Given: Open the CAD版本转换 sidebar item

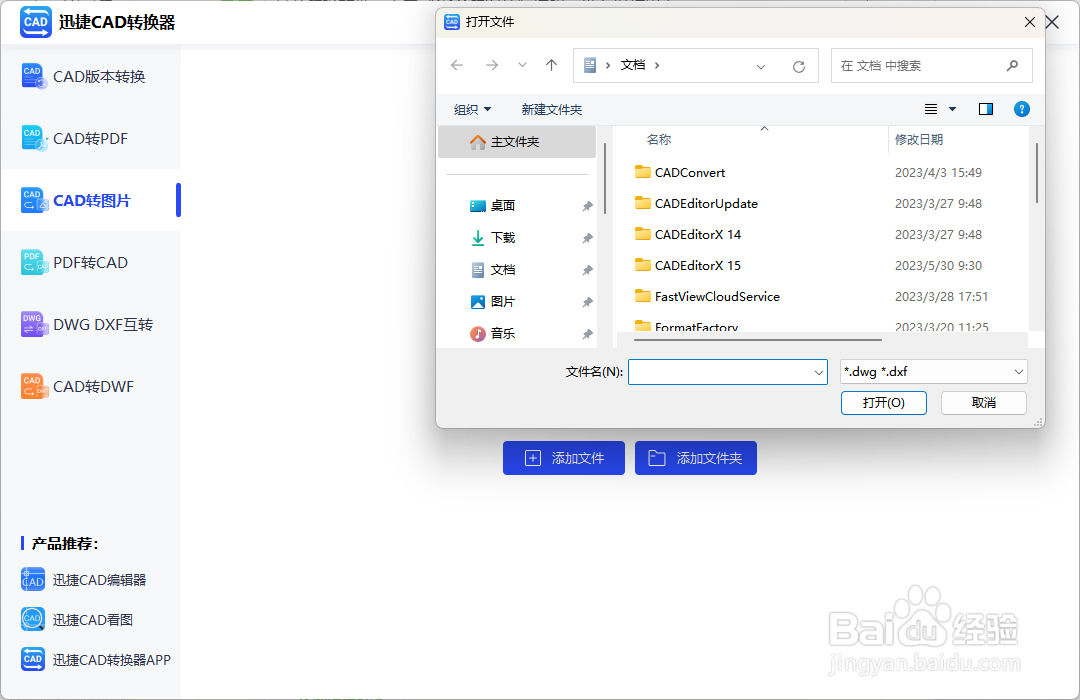Looking at the screenshot, I should pyautogui.click(x=91, y=76).
